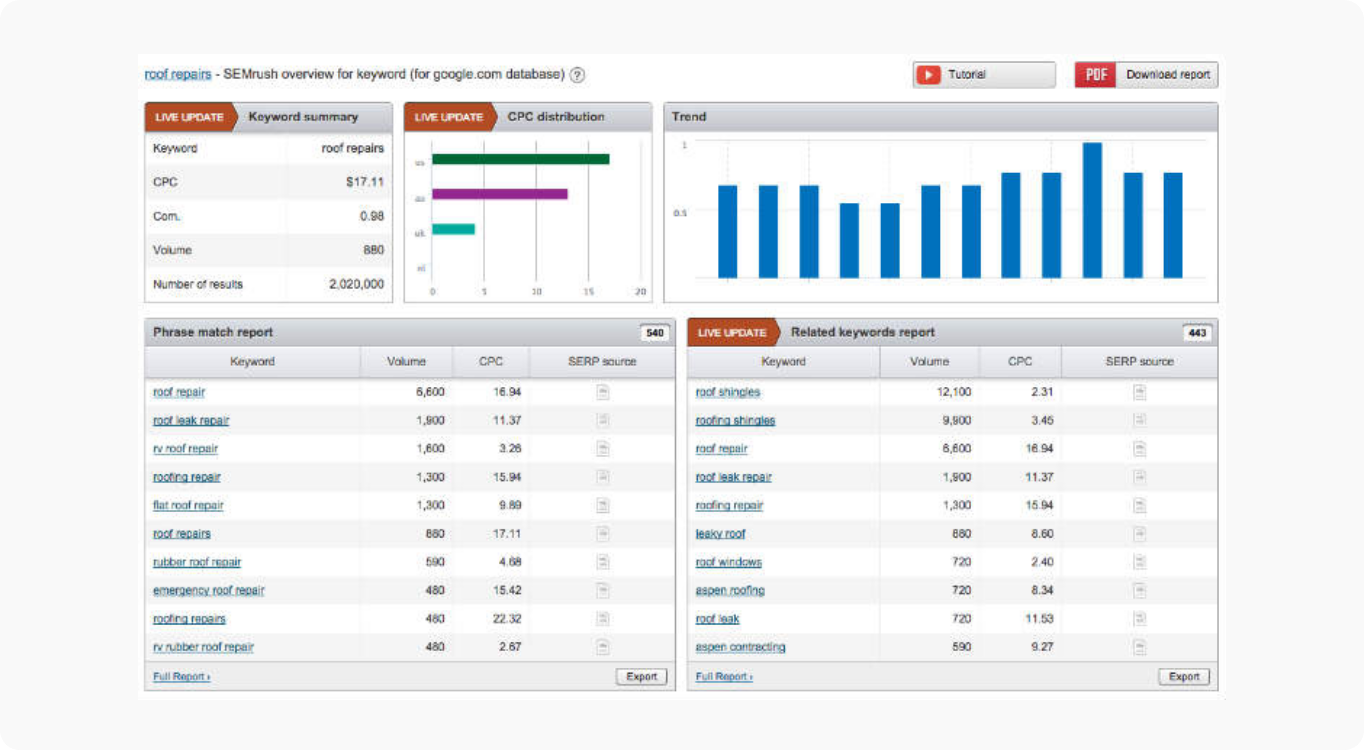Viewport: 1364px width, 750px height.
Task: Click LIVE UPDATE badge on Keyword summary
Action: pos(189,117)
